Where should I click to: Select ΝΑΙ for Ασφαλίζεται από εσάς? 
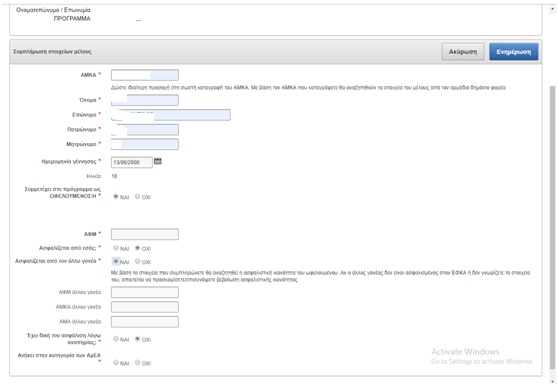(x=116, y=248)
